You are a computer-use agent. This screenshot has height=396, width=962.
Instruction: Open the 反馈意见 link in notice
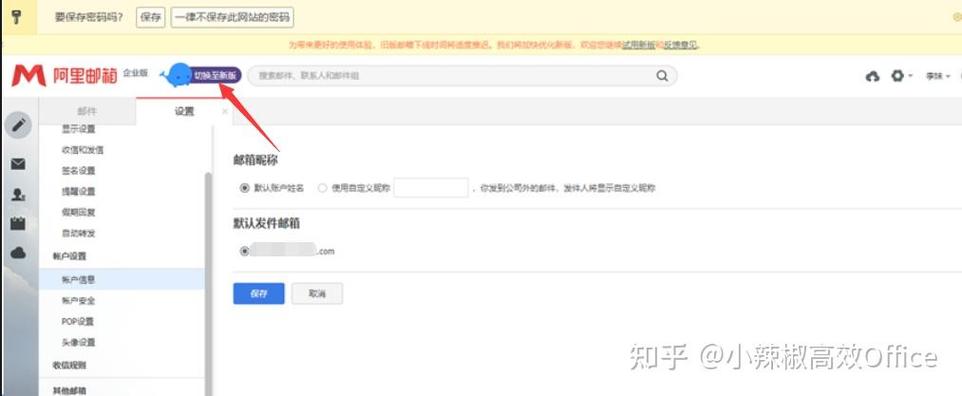pyautogui.click(x=680, y=45)
